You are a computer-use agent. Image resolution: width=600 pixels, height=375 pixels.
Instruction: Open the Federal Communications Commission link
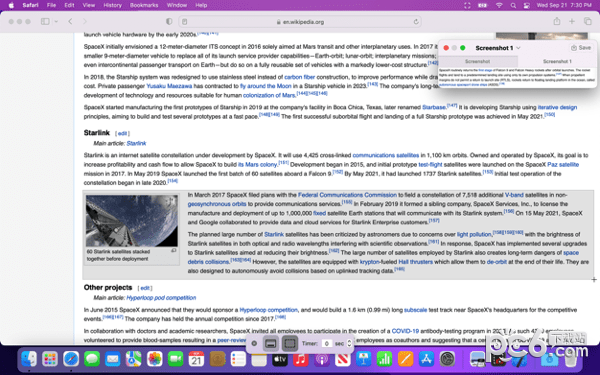coord(347,195)
